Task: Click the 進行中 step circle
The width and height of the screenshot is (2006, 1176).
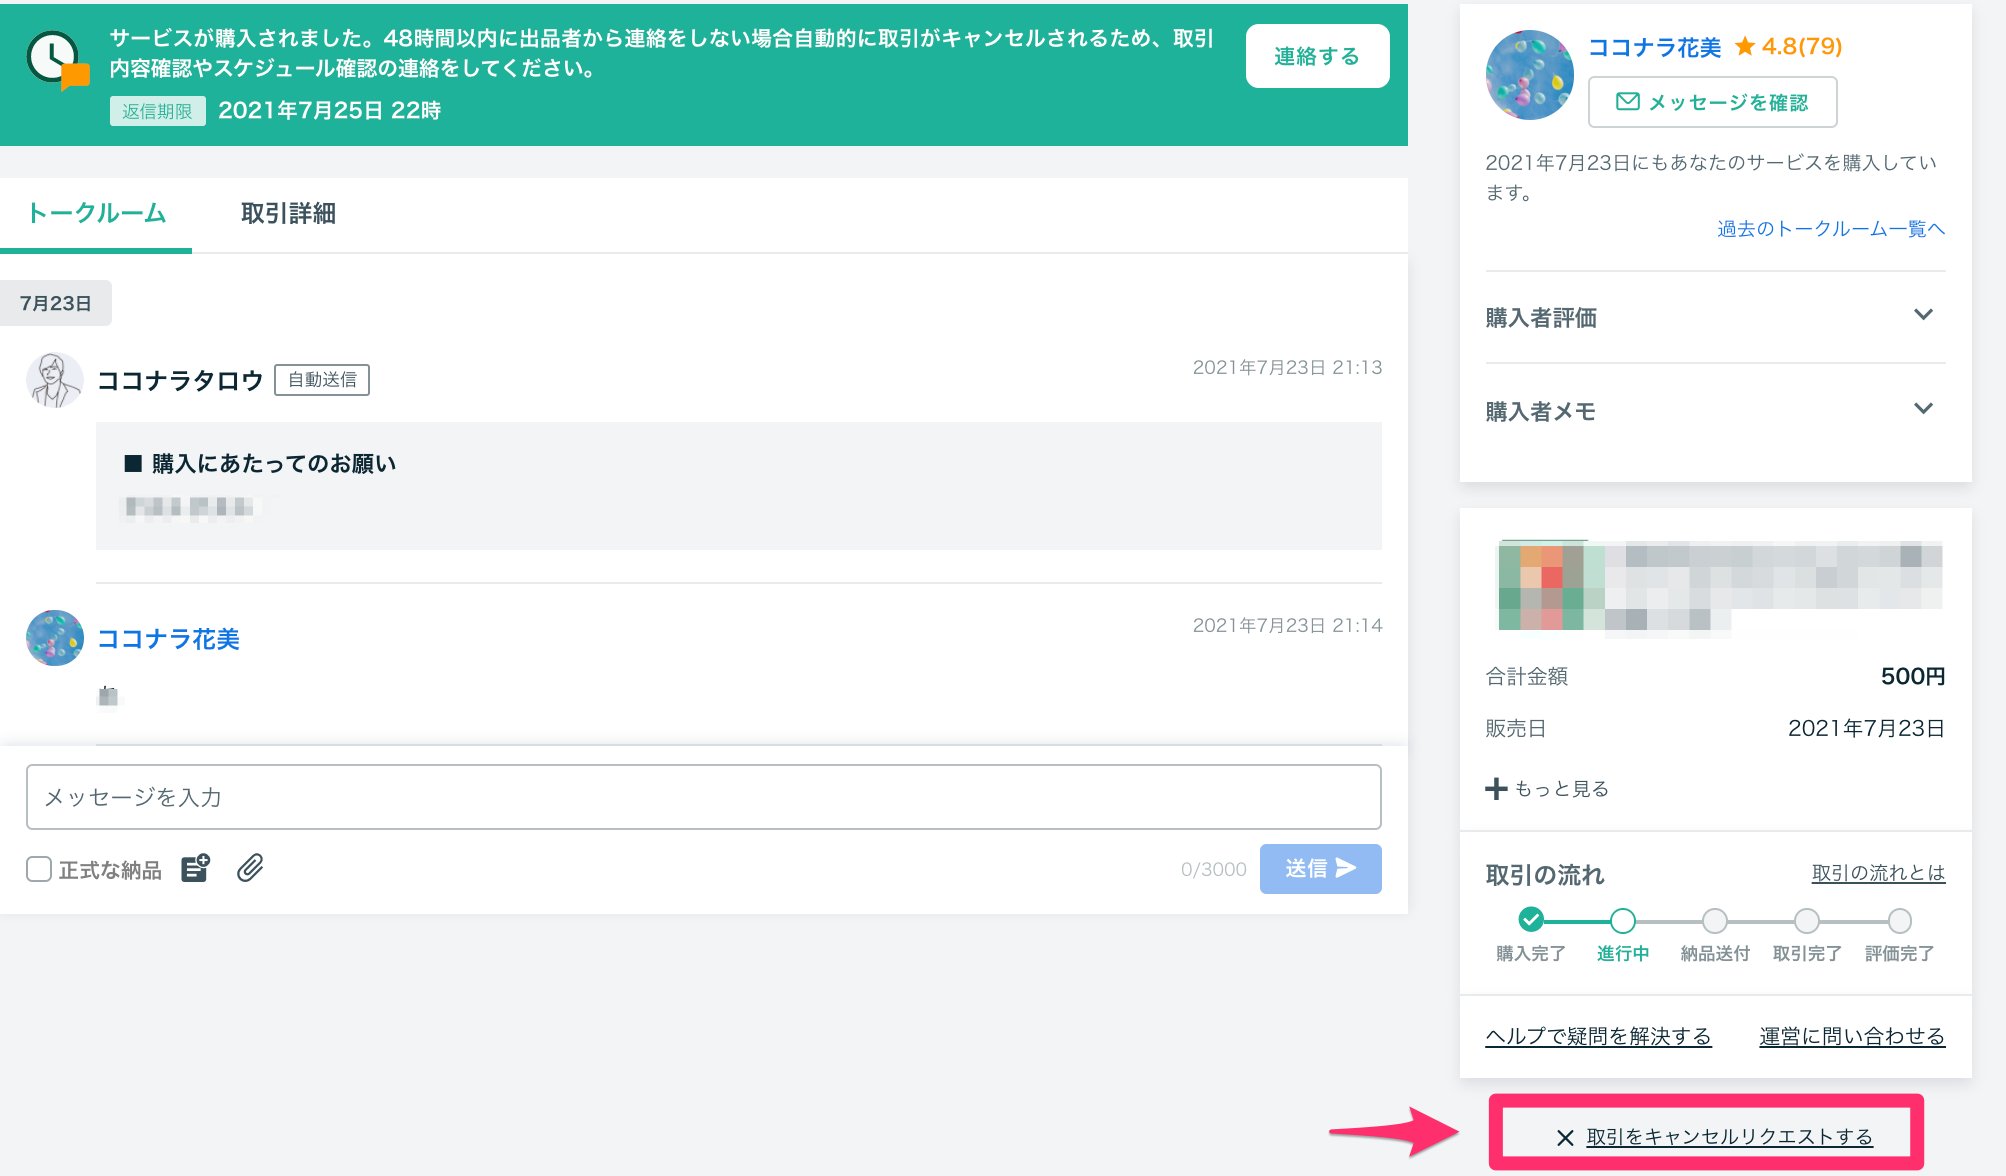Action: pyautogui.click(x=1622, y=920)
